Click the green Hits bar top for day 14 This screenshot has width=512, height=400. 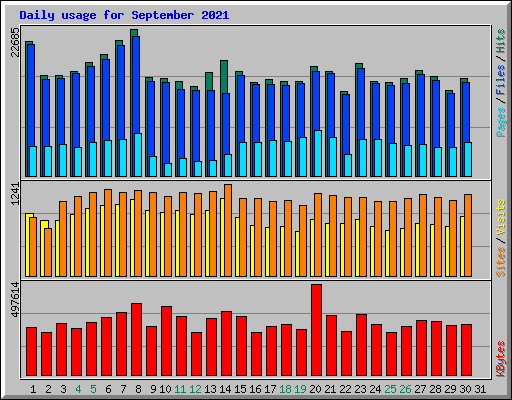pyautogui.click(x=224, y=77)
